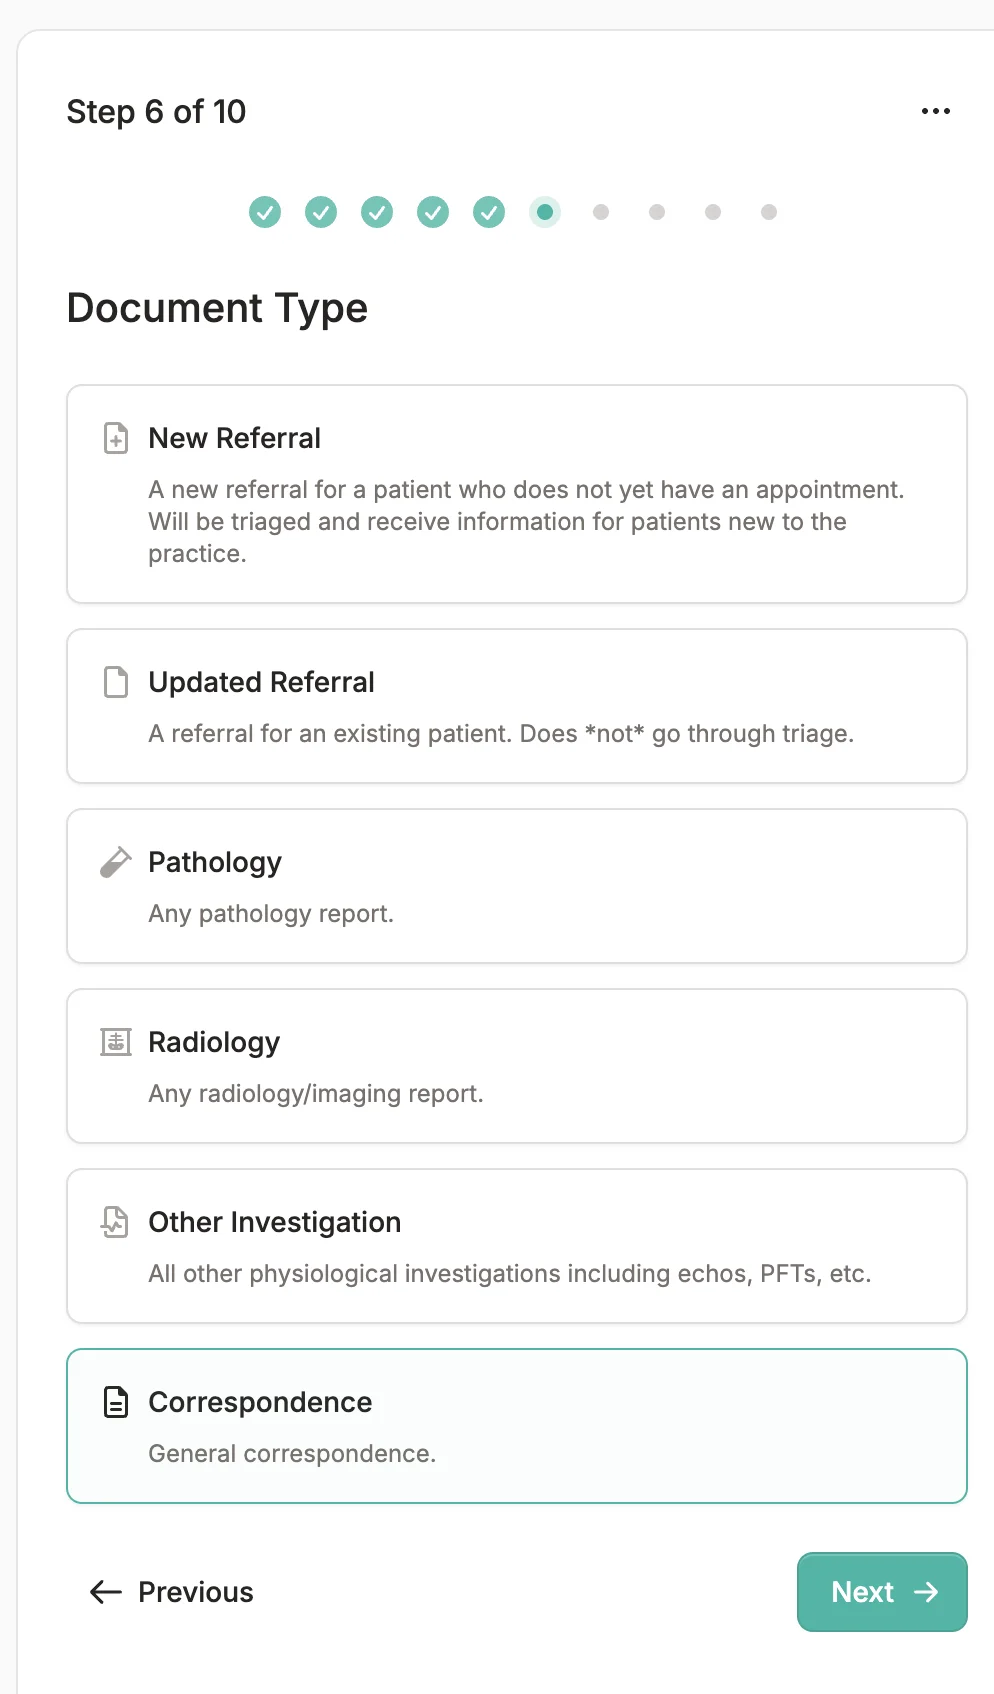
Task: Click the Other Investigation pulse document icon
Action: [116, 1222]
